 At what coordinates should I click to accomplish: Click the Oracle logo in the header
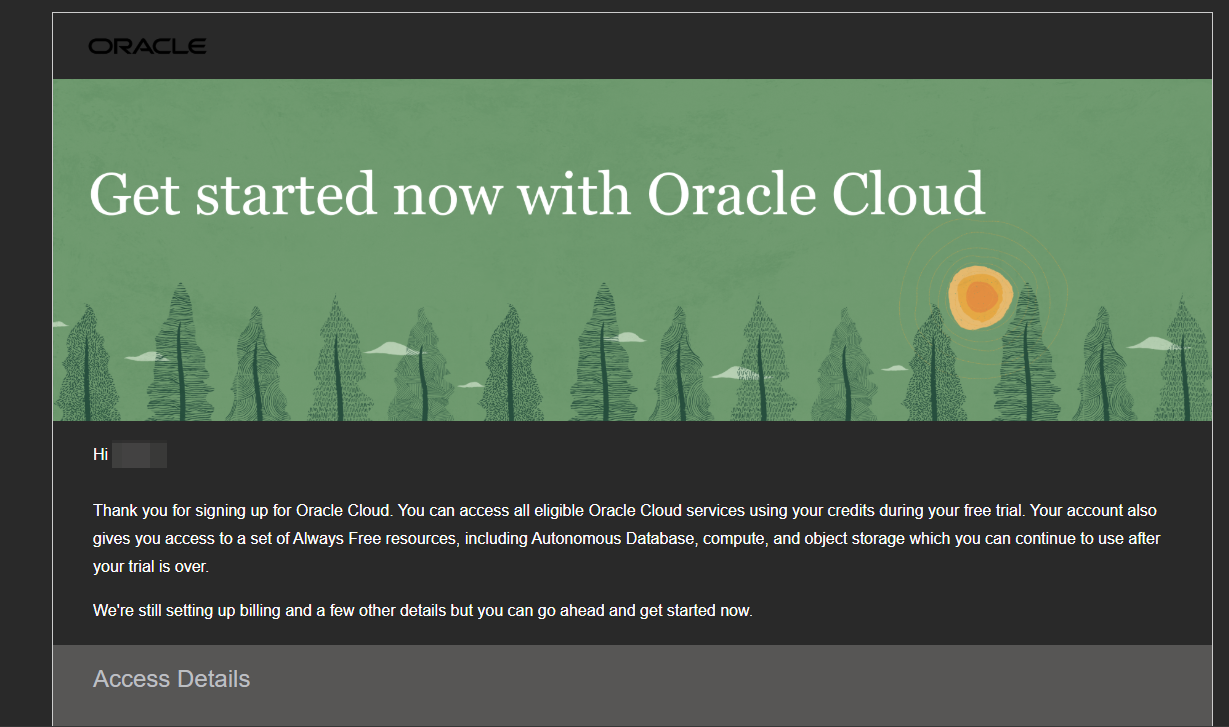pyautogui.click(x=147, y=46)
